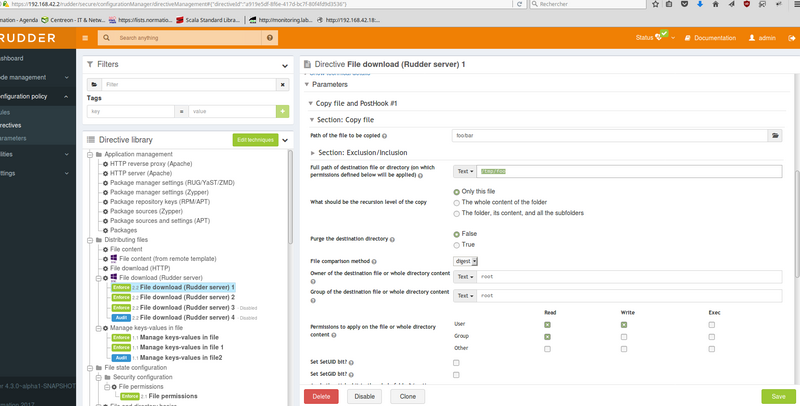Click info icon next to File comparison method

374,262
